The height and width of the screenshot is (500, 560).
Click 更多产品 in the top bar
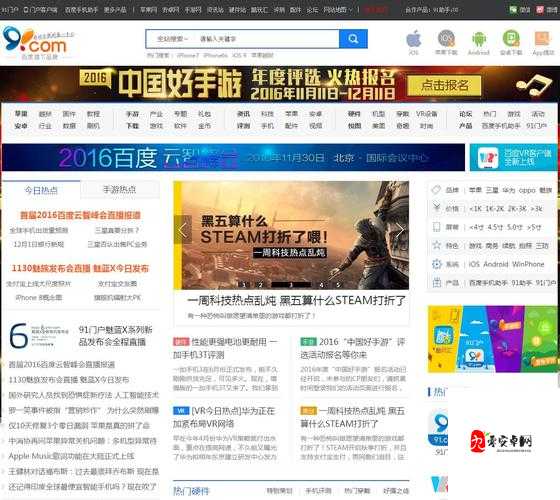click(115, 10)
